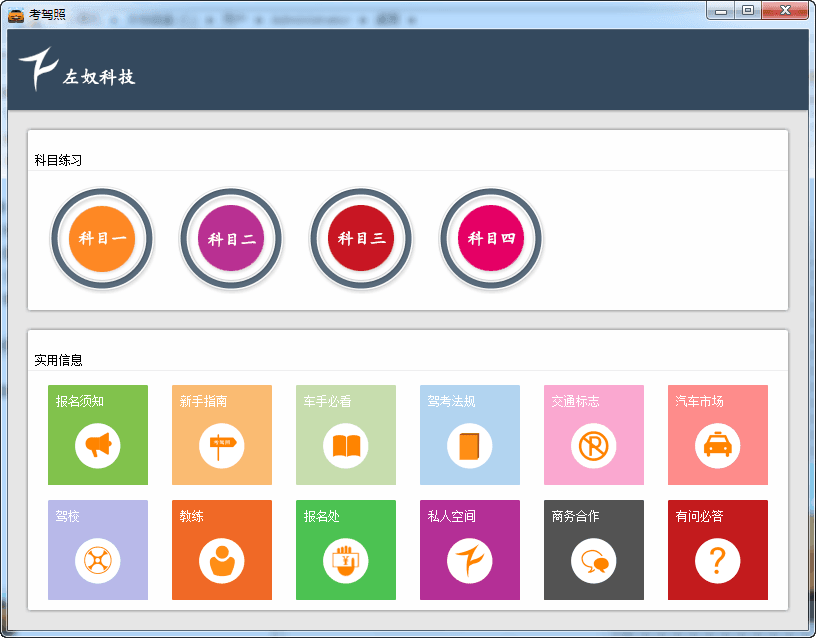Open the 教练 person tile
The width and height of the screenshot is (816, 638).
(222, 550)
